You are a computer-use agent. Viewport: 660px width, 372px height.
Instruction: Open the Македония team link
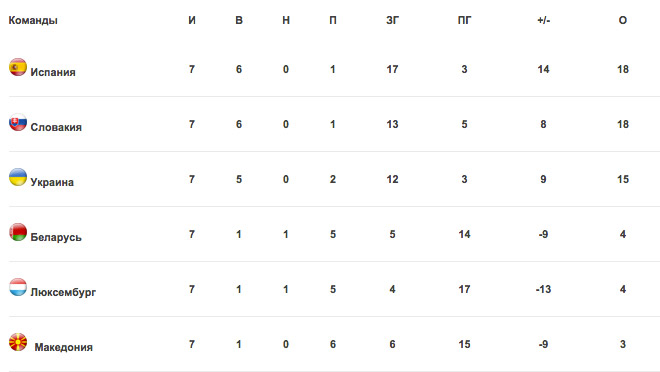[64, 347]
